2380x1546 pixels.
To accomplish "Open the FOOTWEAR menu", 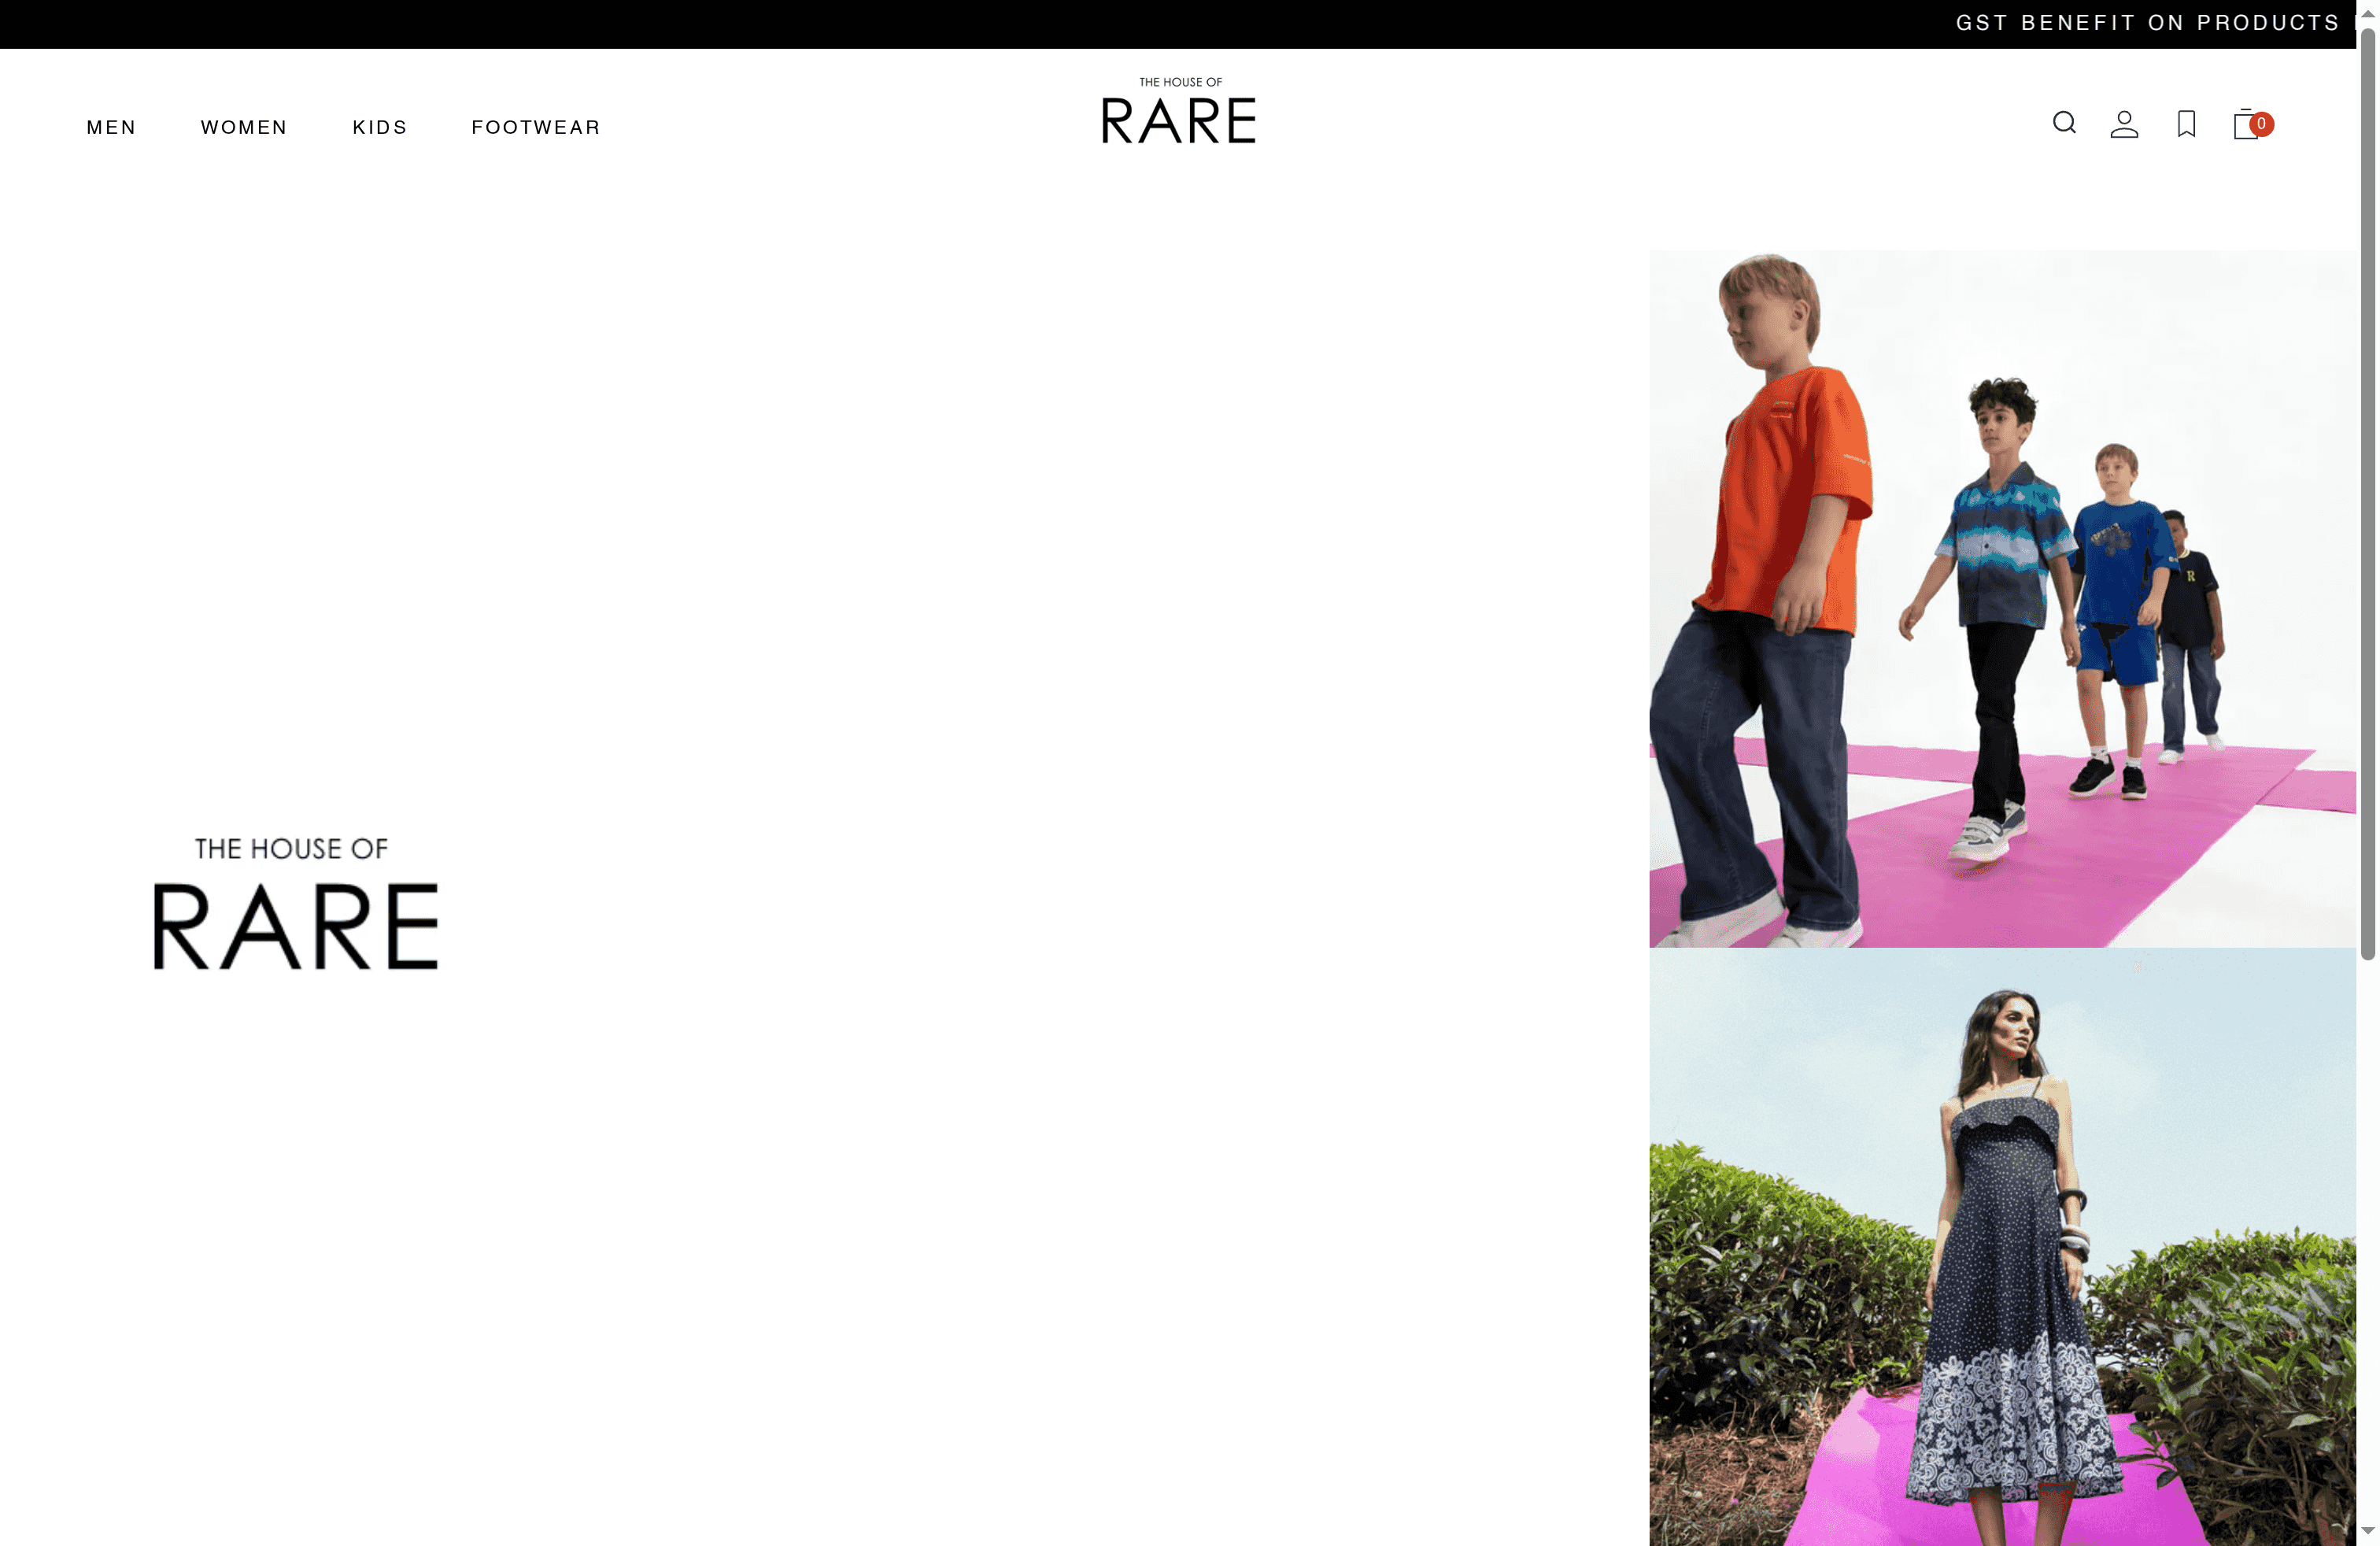I will 536,127.
